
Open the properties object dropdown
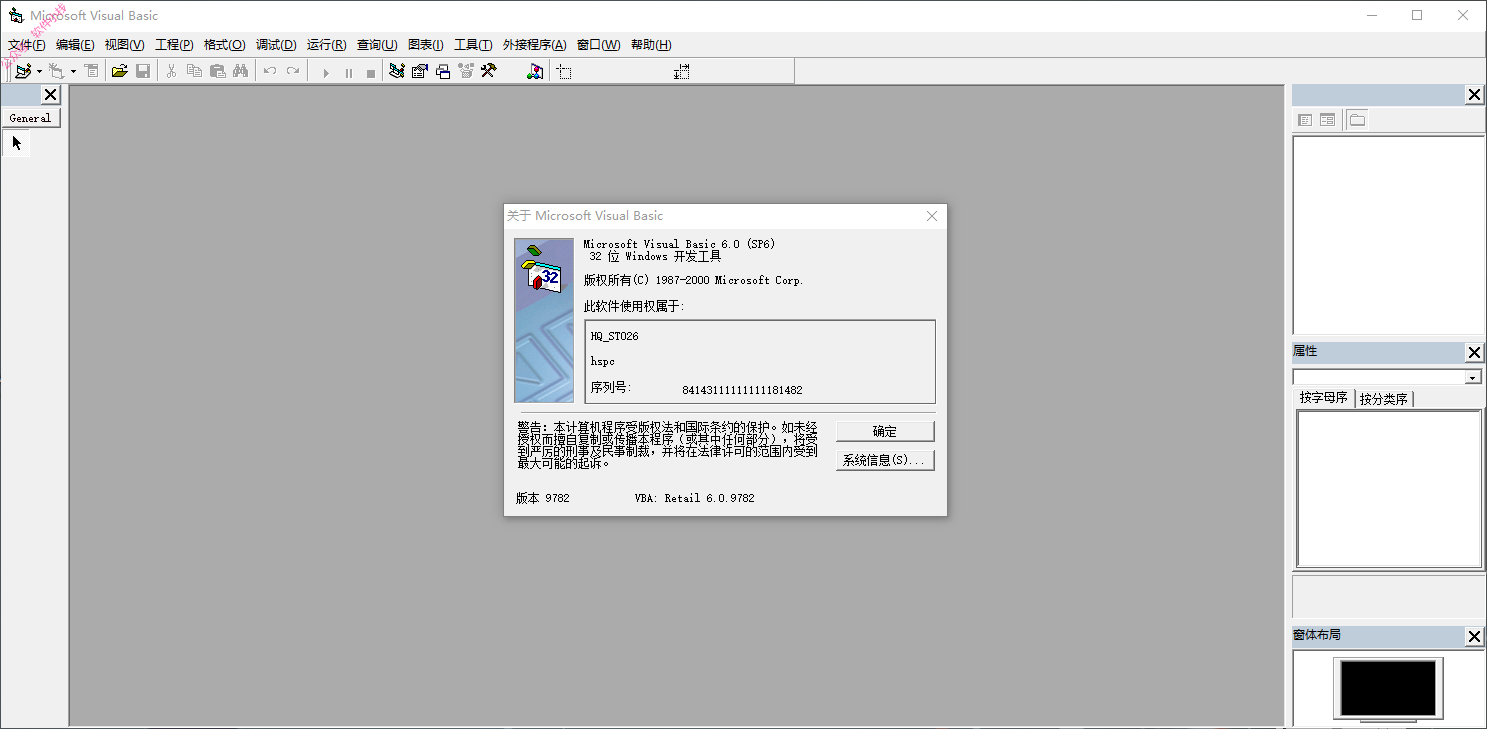(x=1473, y=377)
